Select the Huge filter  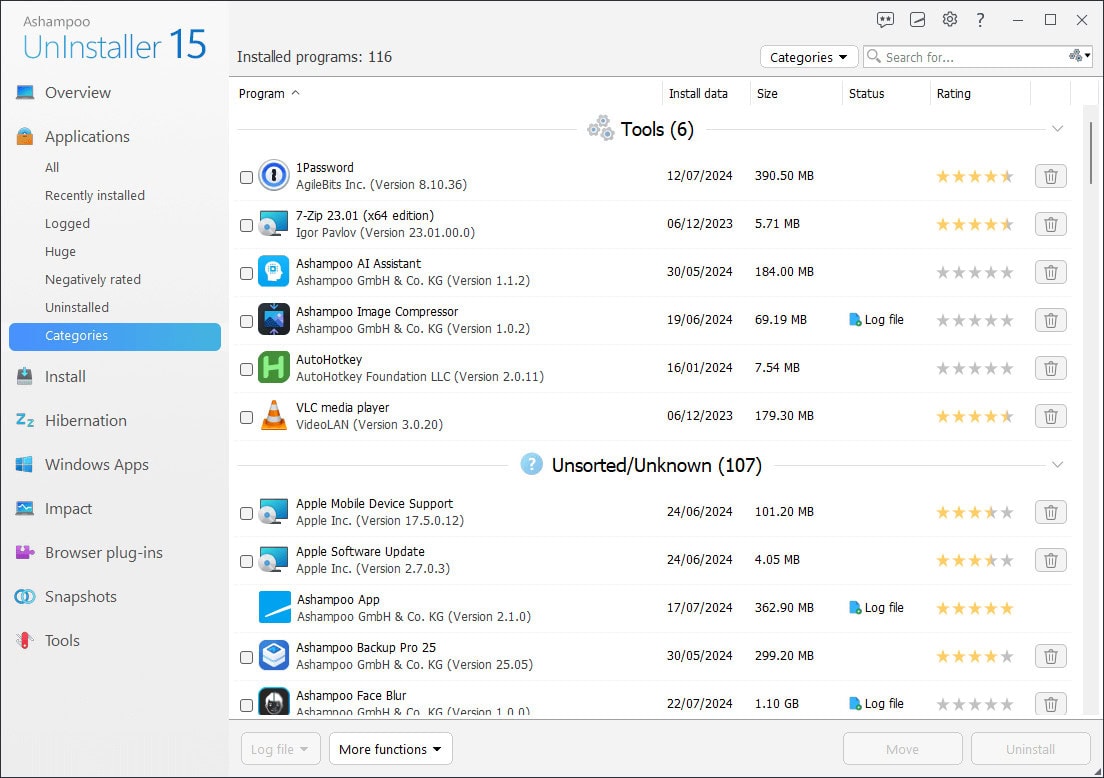[60, 251]
